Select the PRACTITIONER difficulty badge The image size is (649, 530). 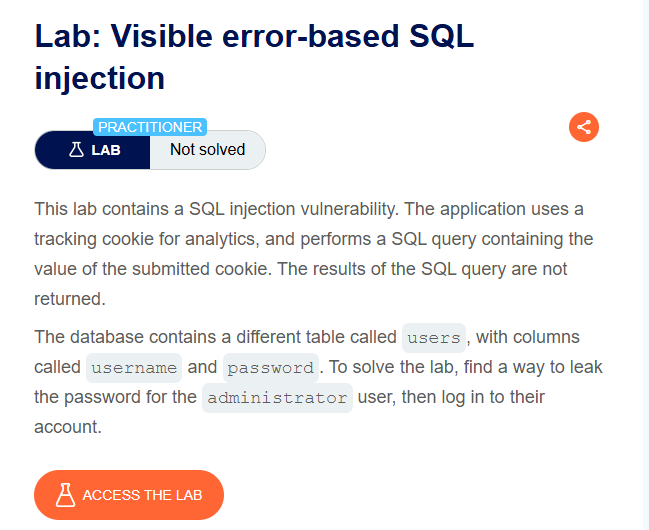[x=150, y=127]
